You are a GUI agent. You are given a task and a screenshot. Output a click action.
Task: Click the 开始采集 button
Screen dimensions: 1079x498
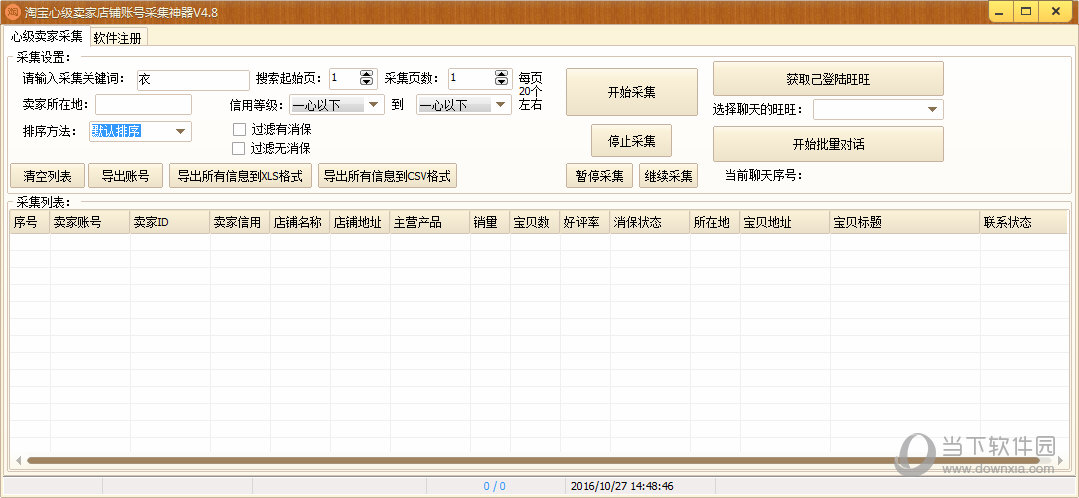632,92
